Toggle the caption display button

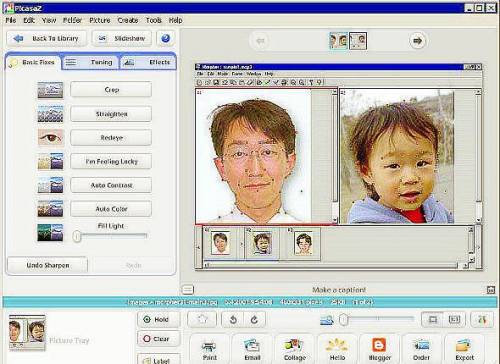pyautogui.click(x=188, y=290)
